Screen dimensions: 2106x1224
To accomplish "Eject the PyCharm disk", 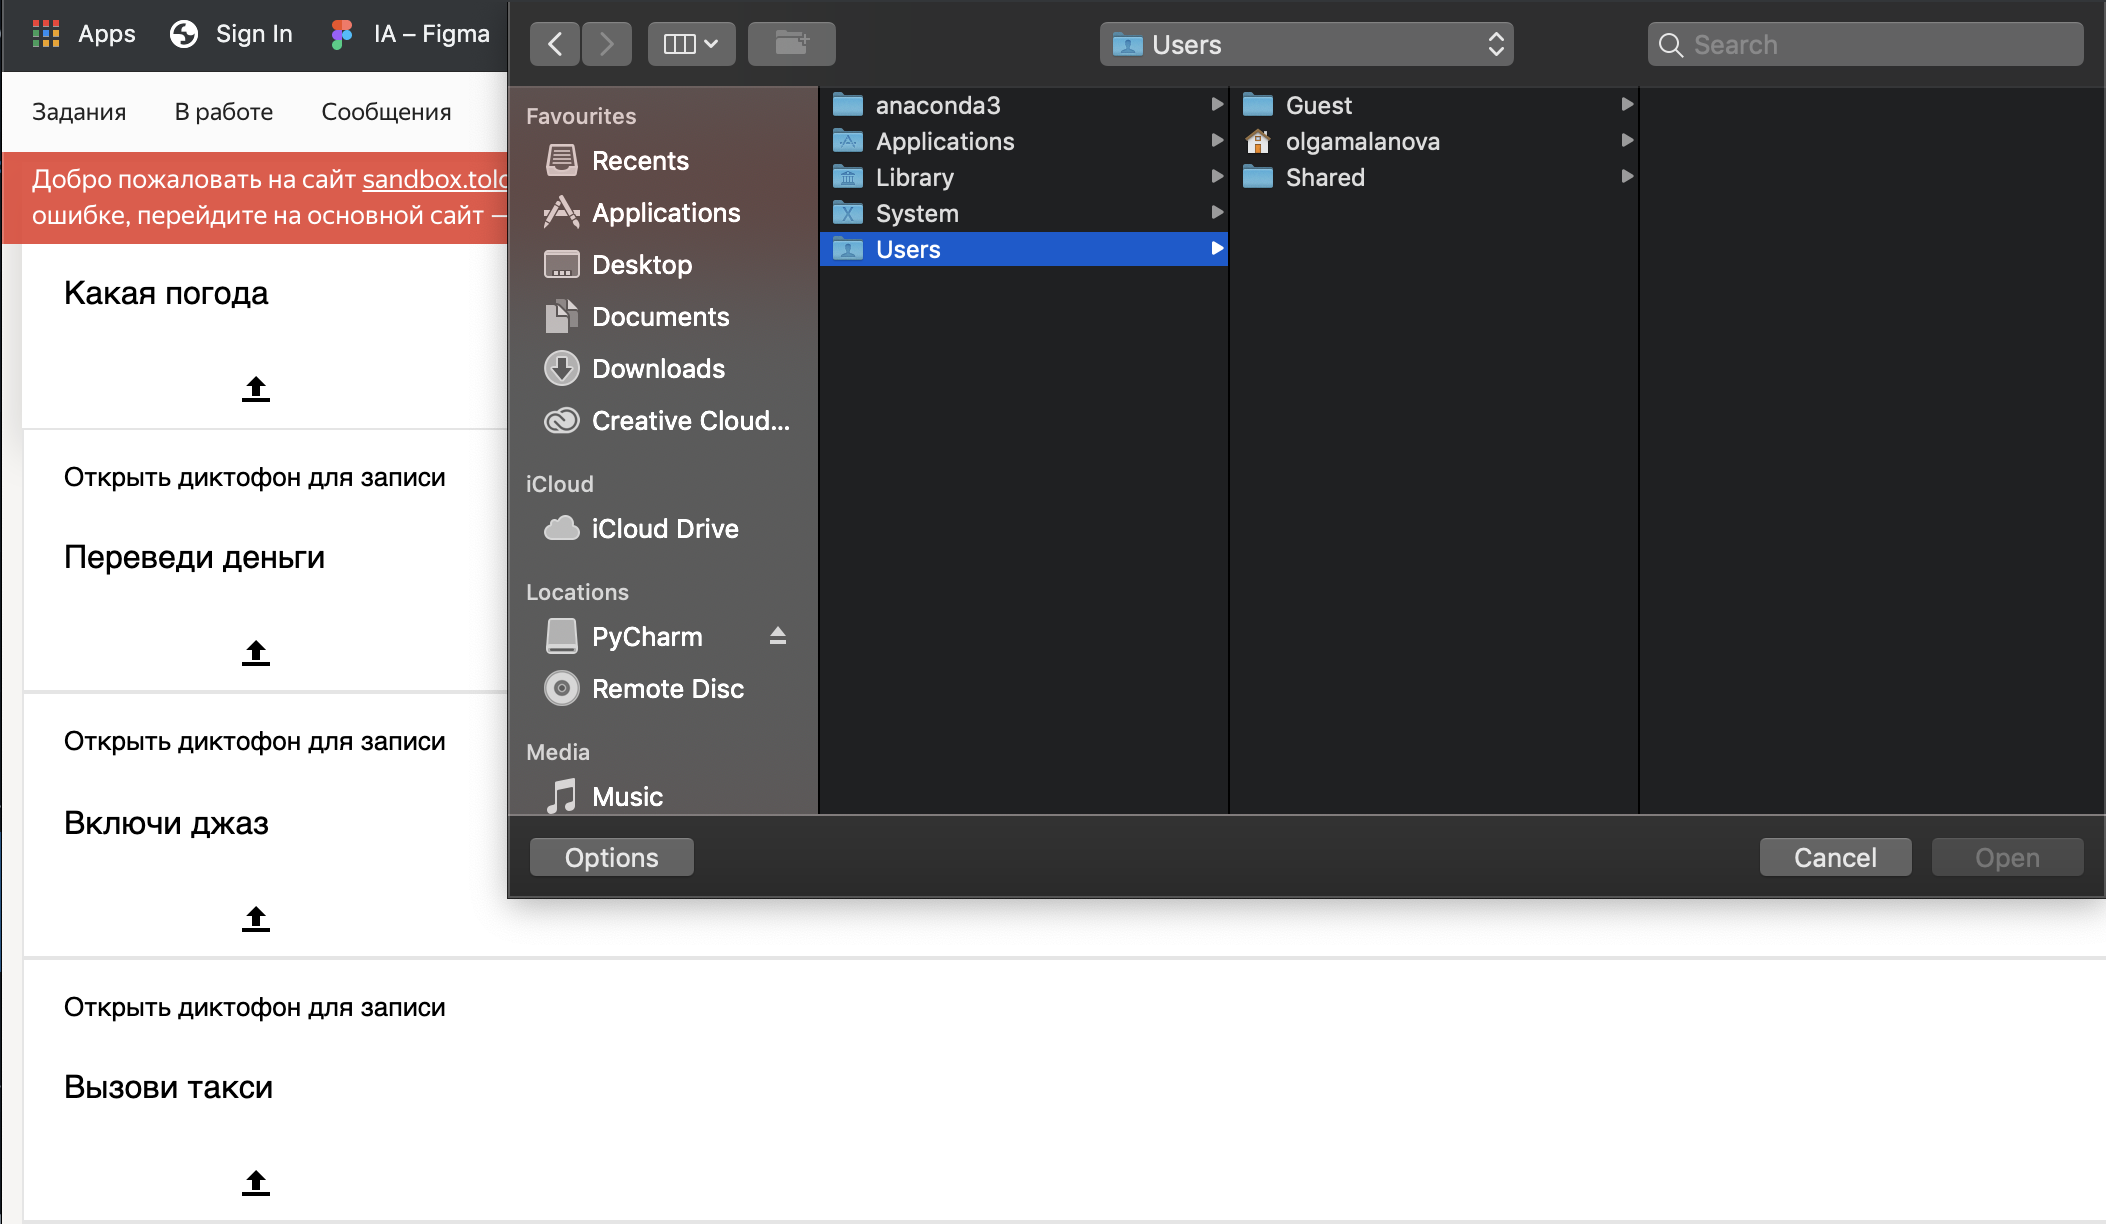I will coord(778,636).
